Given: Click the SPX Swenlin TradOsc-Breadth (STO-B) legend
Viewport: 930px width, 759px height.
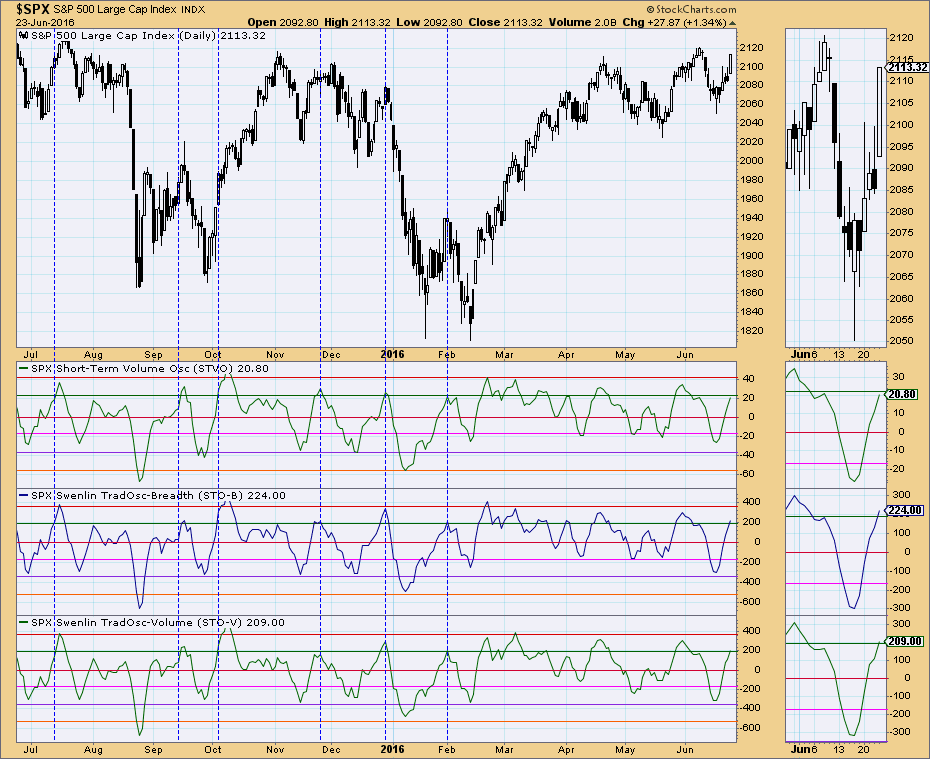Looking at the screenshot, I should pyautogui.click(x=152, y=496).
